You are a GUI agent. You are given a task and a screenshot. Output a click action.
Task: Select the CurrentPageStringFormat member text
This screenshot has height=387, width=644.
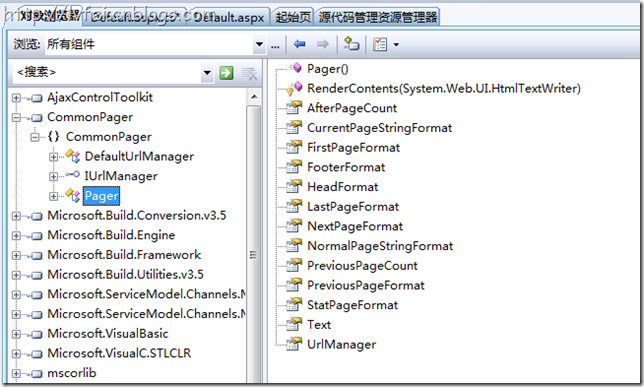pyautogui.click(x=380, y=128)
